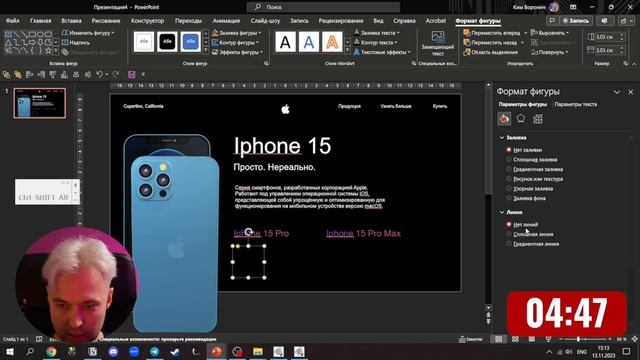640x360 pixels.
Task: Click the Apple logo on the slide
Action: tap(285, 109)
